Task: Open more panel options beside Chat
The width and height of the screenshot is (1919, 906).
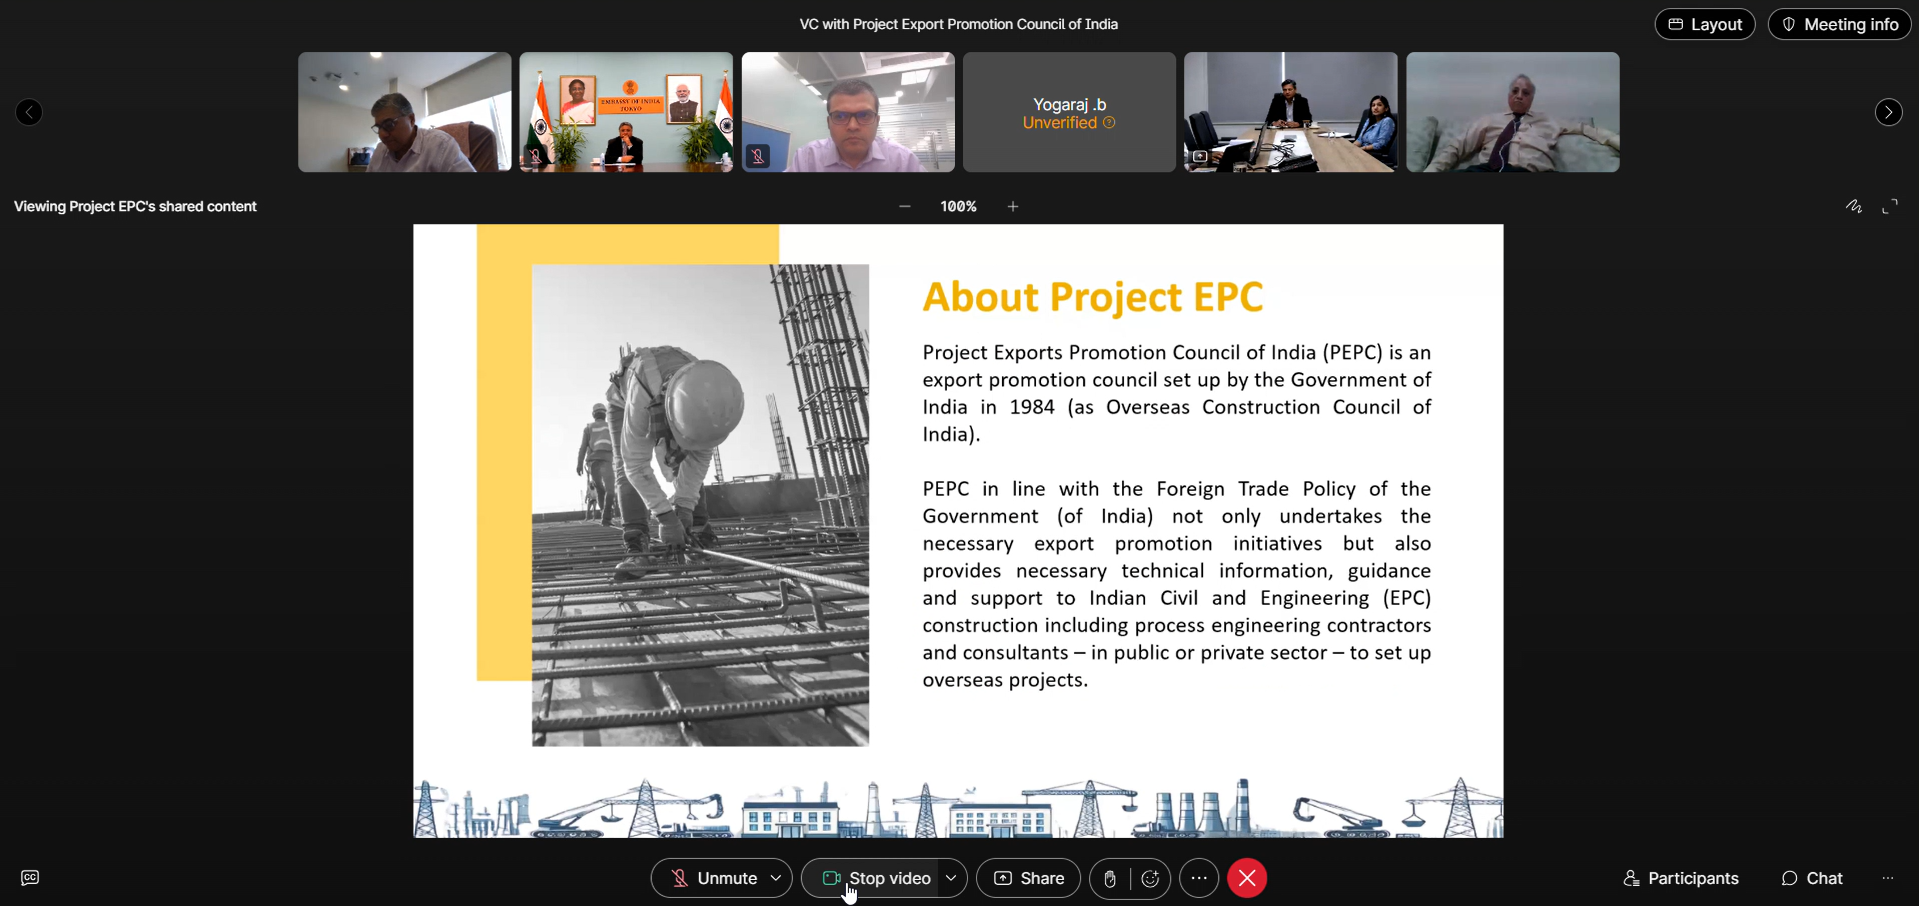Action: point(1888,878)
